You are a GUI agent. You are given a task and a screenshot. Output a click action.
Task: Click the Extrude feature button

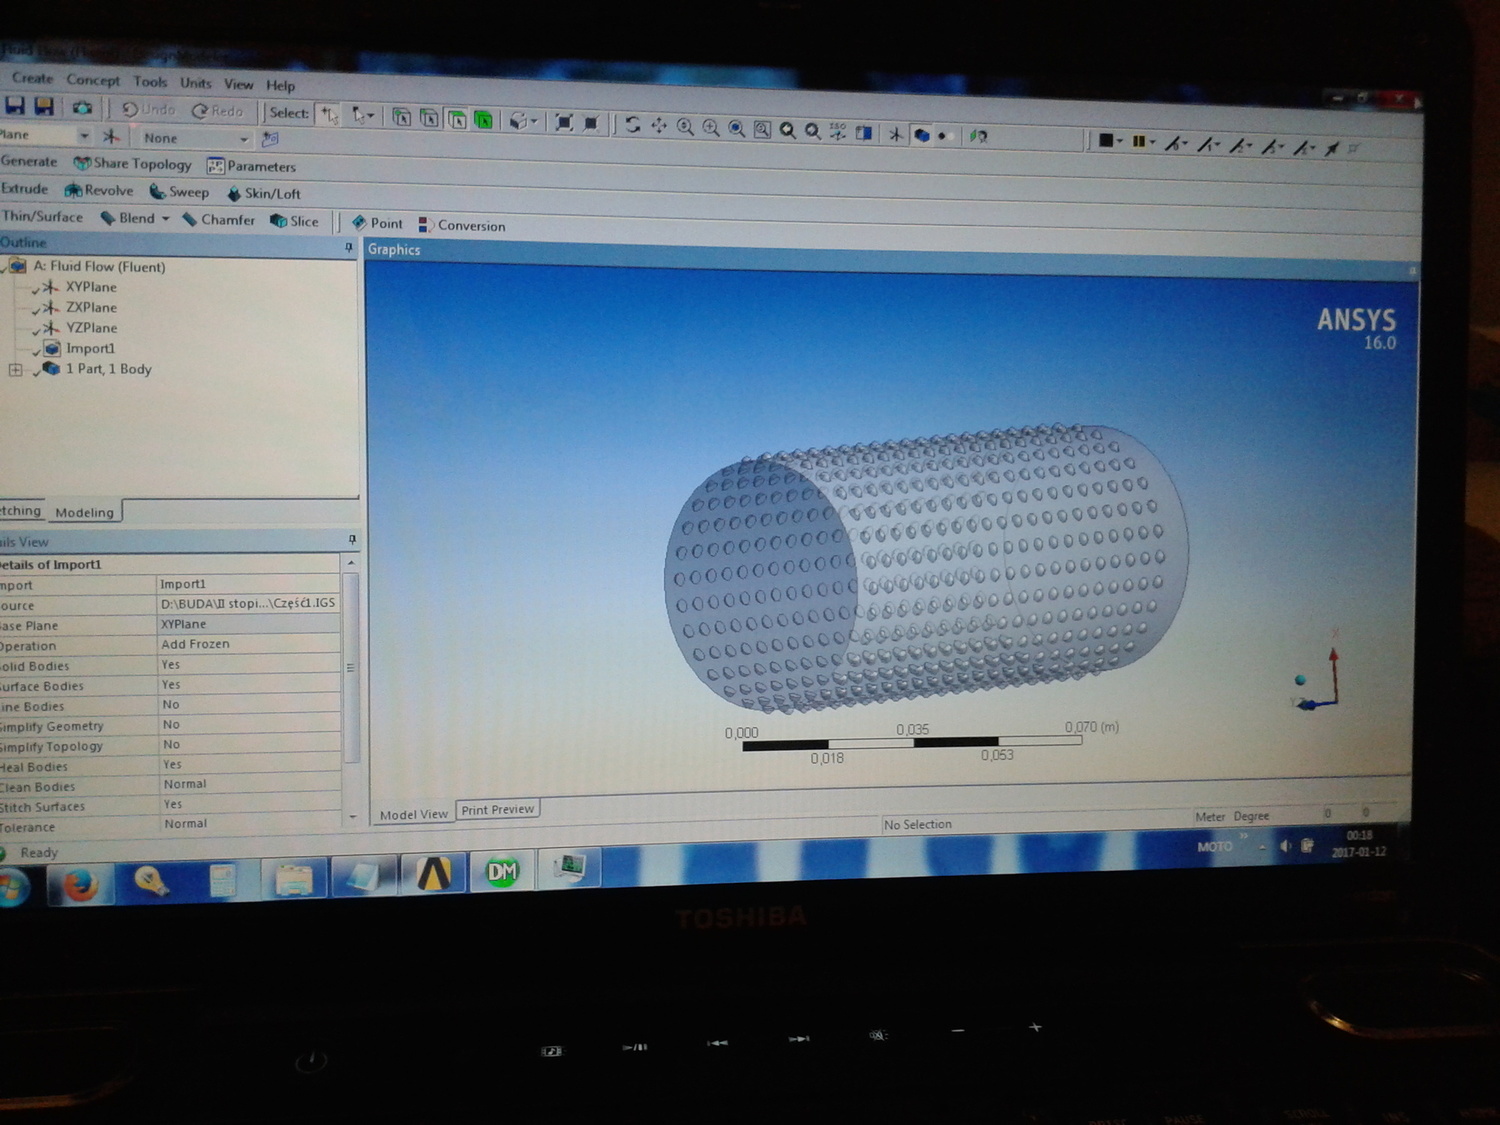pos(24,188)
